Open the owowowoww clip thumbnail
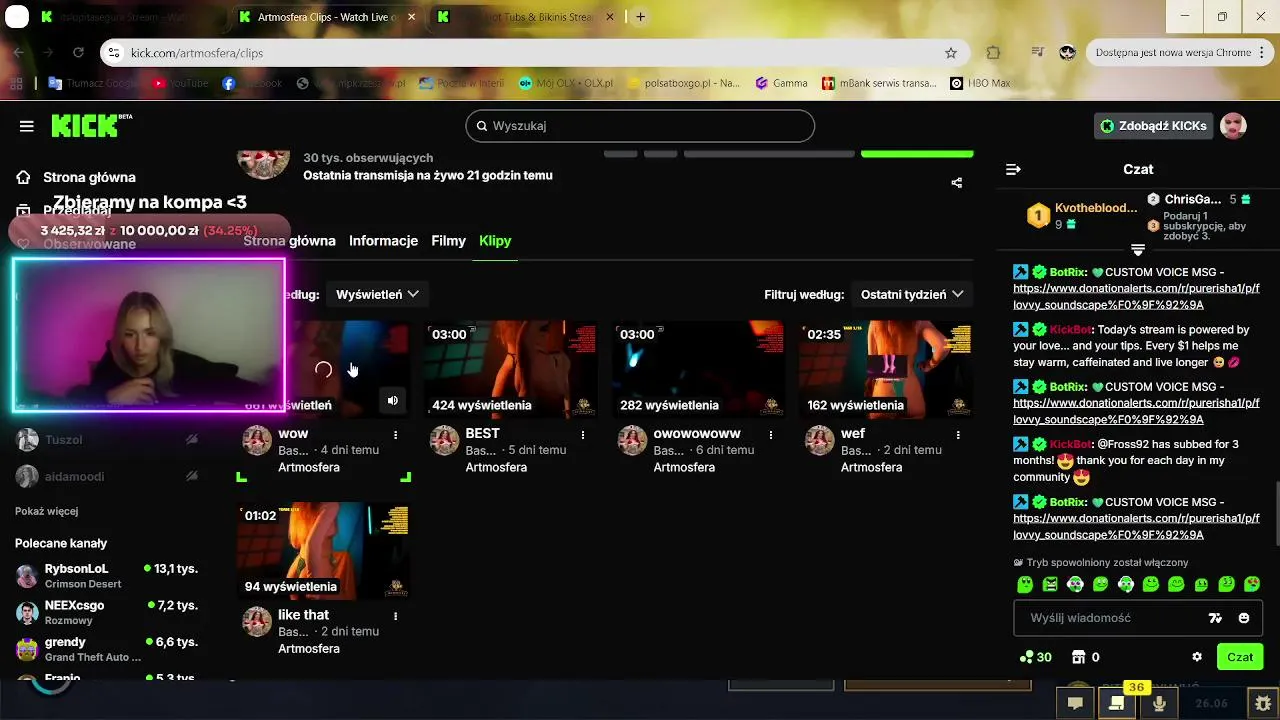Screen dimensions: 1280x720 point(698,369)
